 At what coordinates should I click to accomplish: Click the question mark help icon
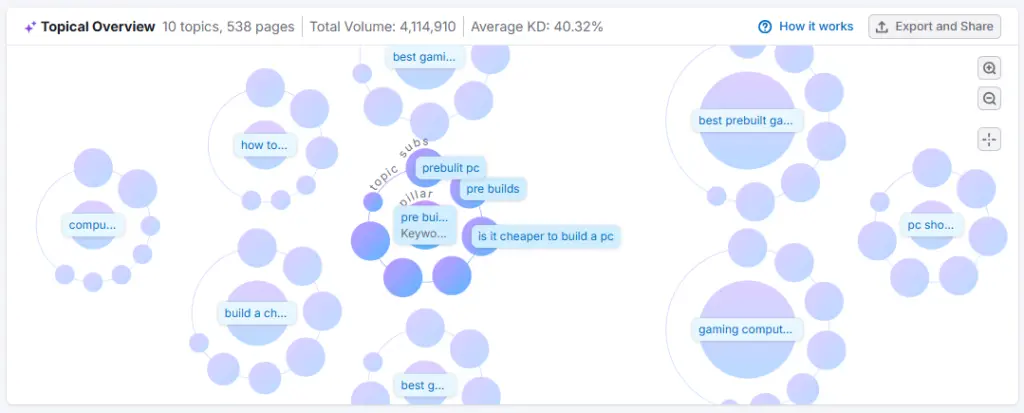[x=765, y=27]
